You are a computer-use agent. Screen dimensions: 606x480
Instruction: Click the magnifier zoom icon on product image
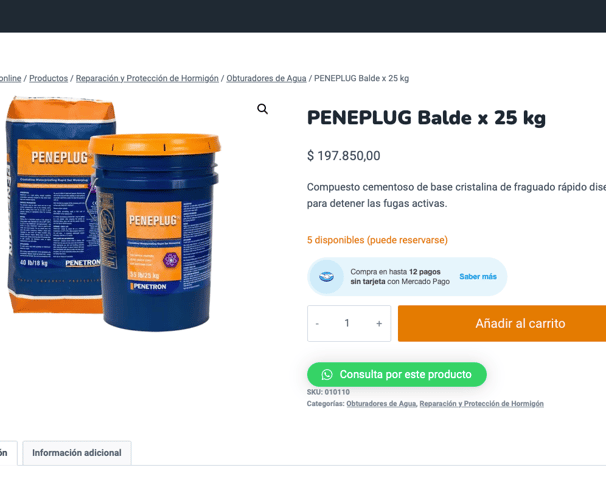(x=262, y=109)
